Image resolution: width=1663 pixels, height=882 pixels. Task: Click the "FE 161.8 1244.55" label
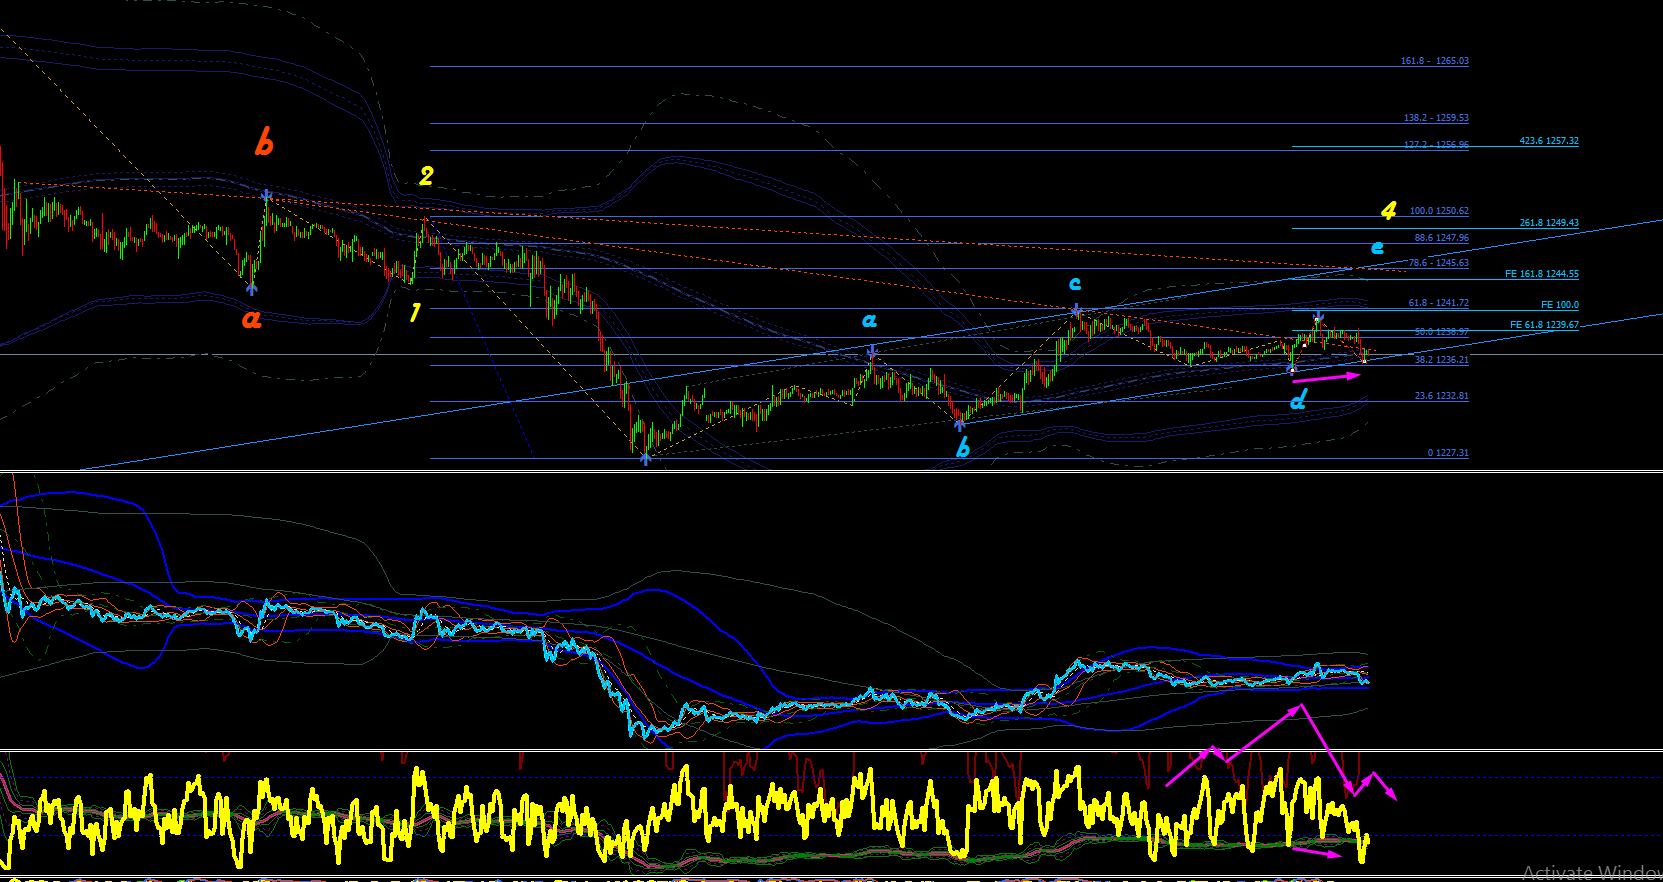coord(1542,274)
